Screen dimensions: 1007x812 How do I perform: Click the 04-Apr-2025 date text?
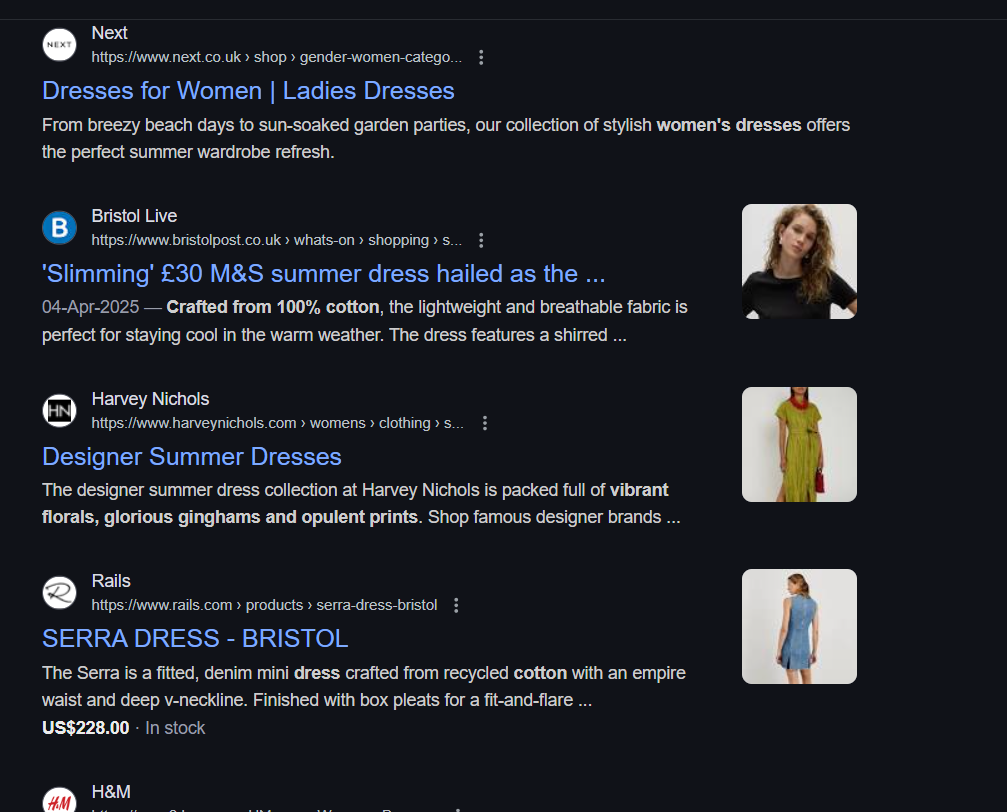click(91, 307)
